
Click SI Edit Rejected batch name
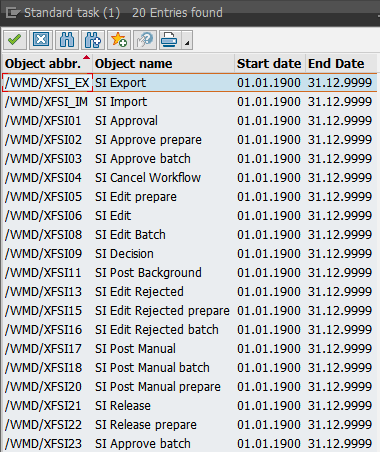point(157,330)
